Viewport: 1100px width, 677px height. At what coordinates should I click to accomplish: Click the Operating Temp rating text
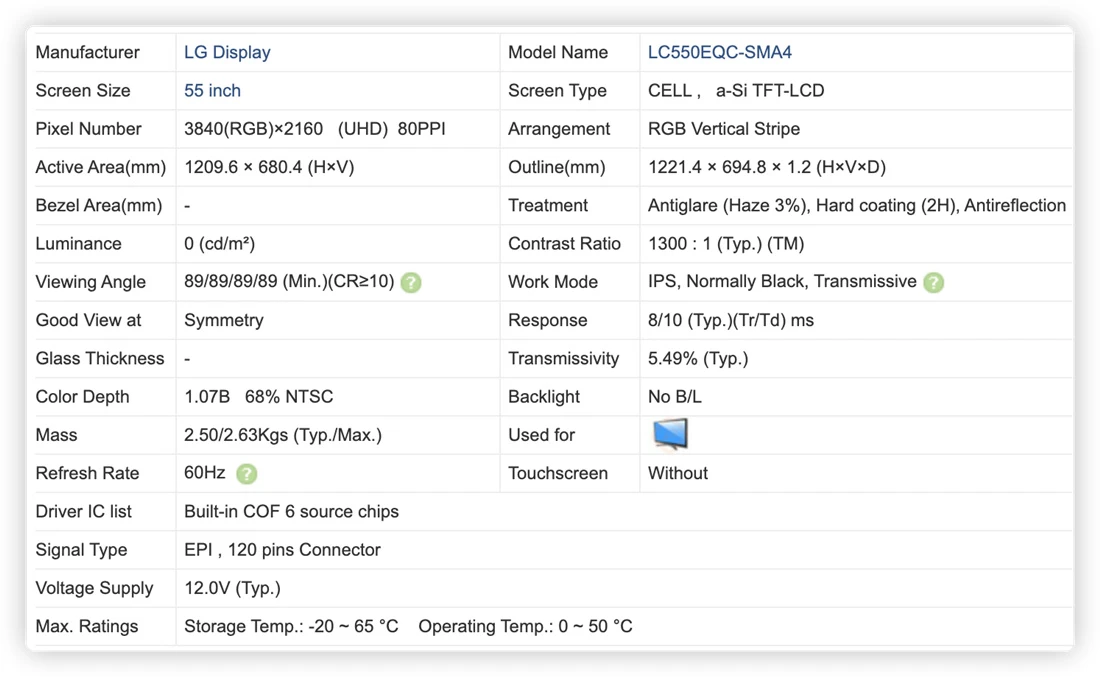pos(525,626)
